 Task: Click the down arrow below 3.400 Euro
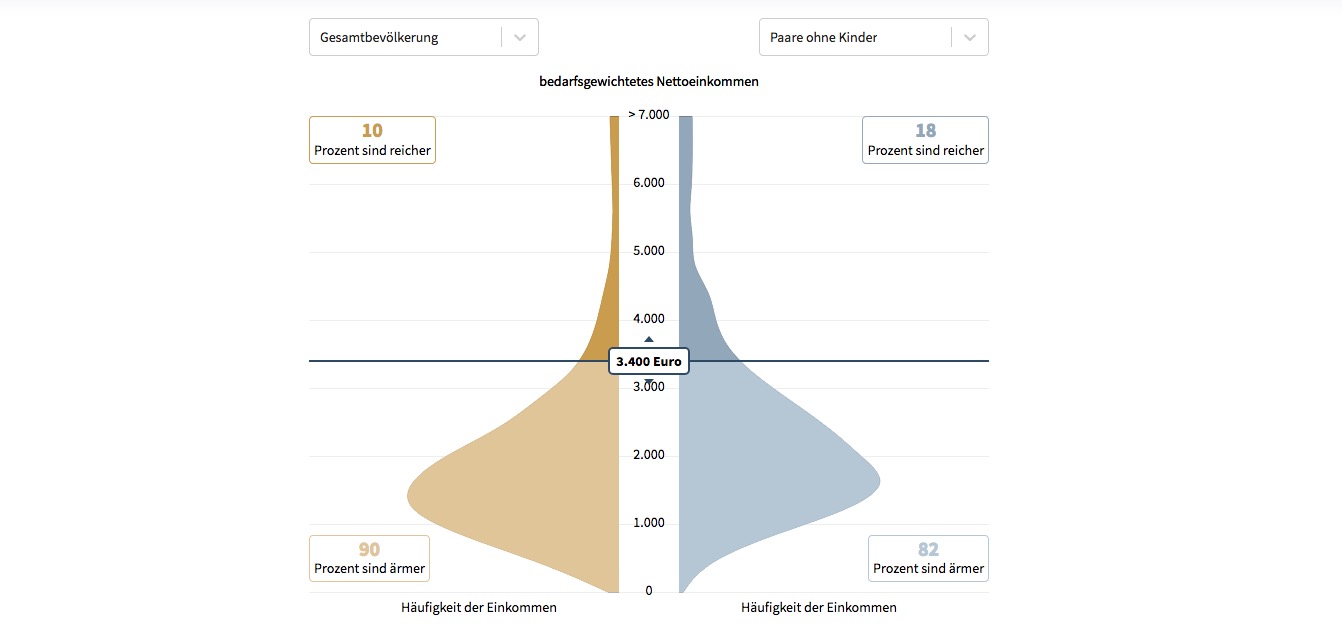tap(648, 382)
